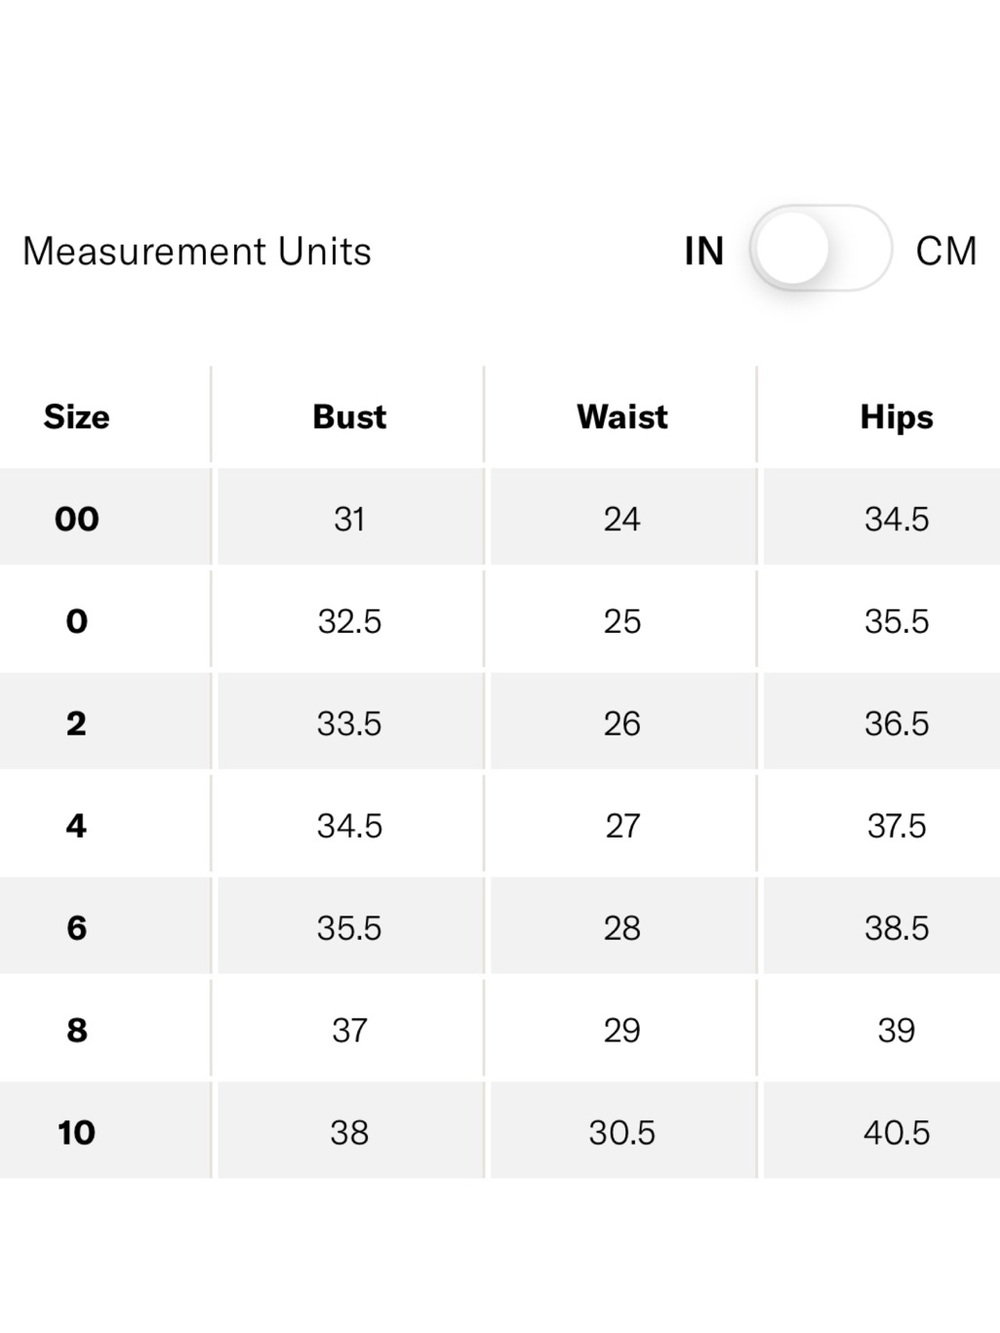
Task: Click the 27 waist value for size 4
Action: click(622, 826)
